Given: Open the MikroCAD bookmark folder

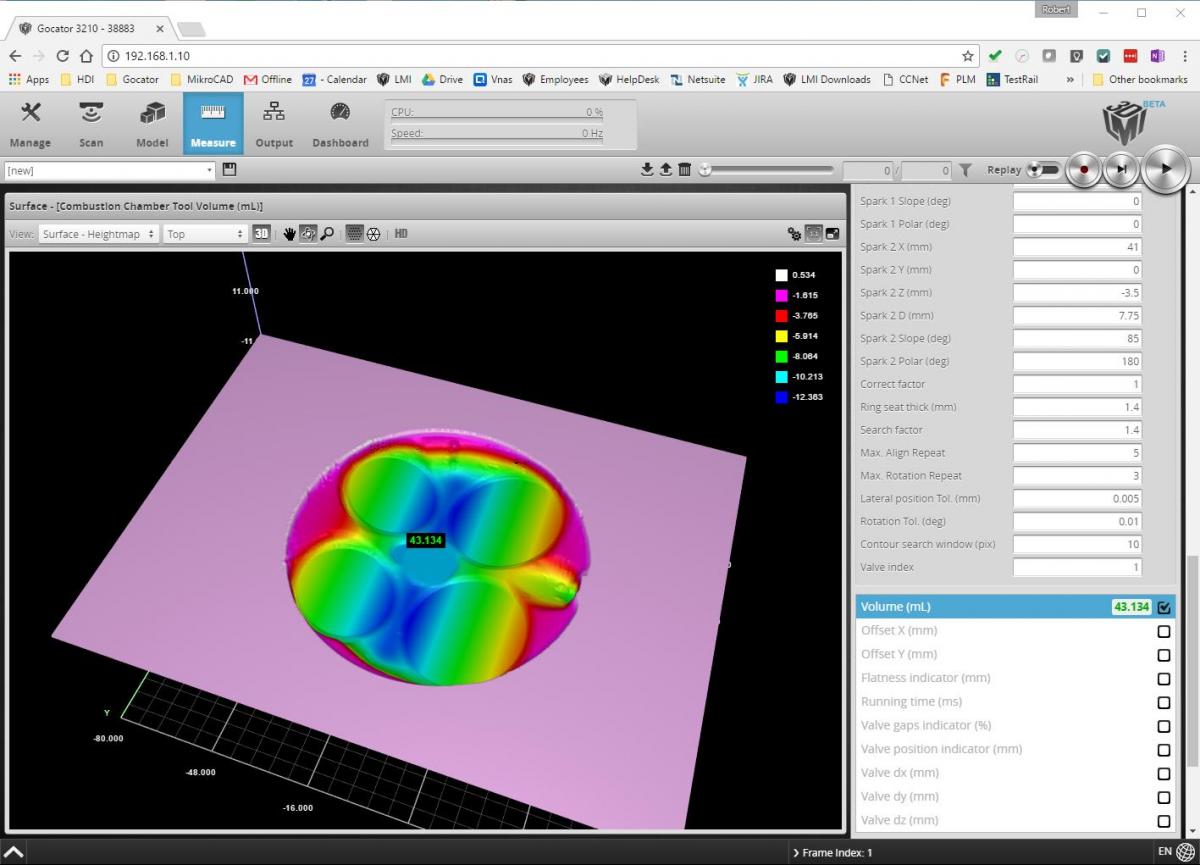Looking at the screenshot, I should (201, 79).
